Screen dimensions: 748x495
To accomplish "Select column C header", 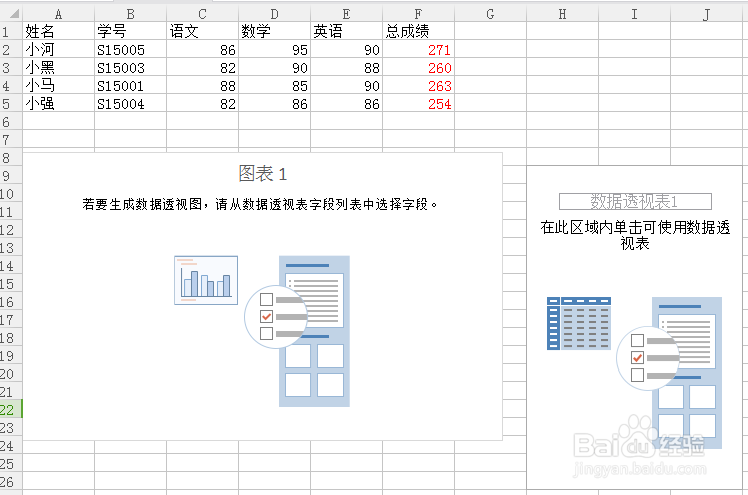I will tap(202, 14).
